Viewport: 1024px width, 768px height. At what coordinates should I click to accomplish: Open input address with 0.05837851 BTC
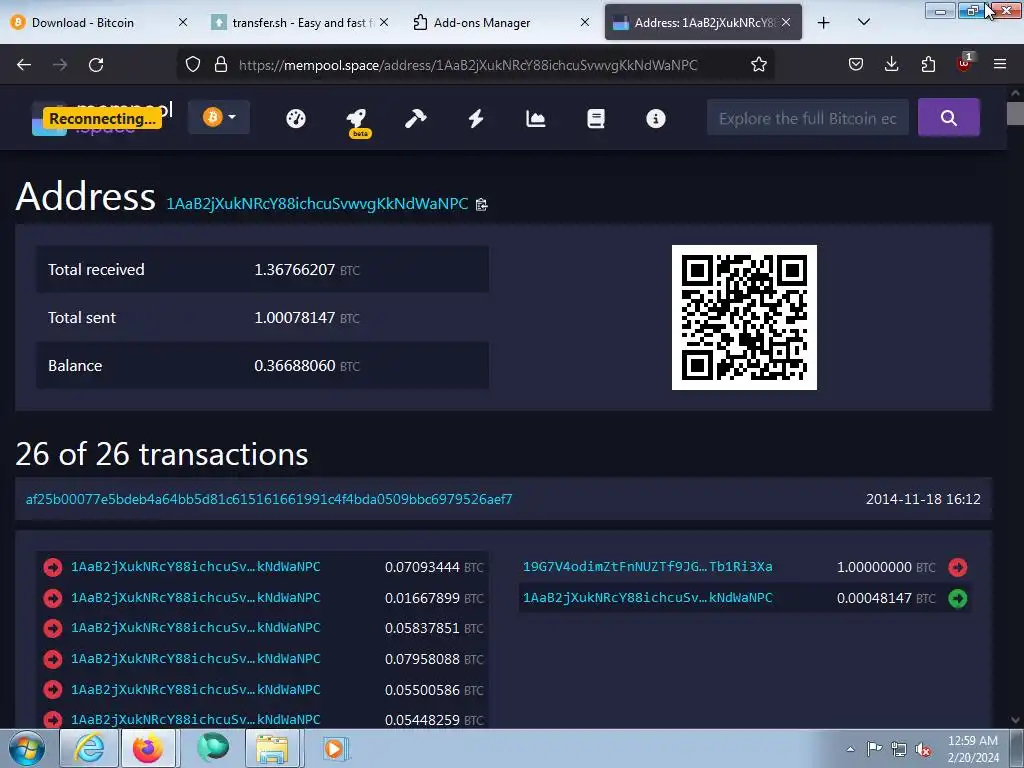coord(195,628)
